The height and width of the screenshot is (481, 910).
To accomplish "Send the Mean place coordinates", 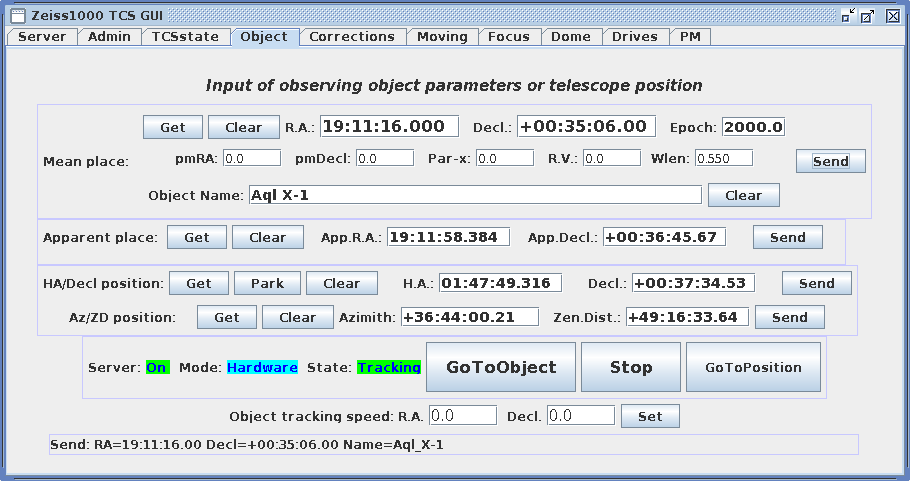I will [830, 161].
